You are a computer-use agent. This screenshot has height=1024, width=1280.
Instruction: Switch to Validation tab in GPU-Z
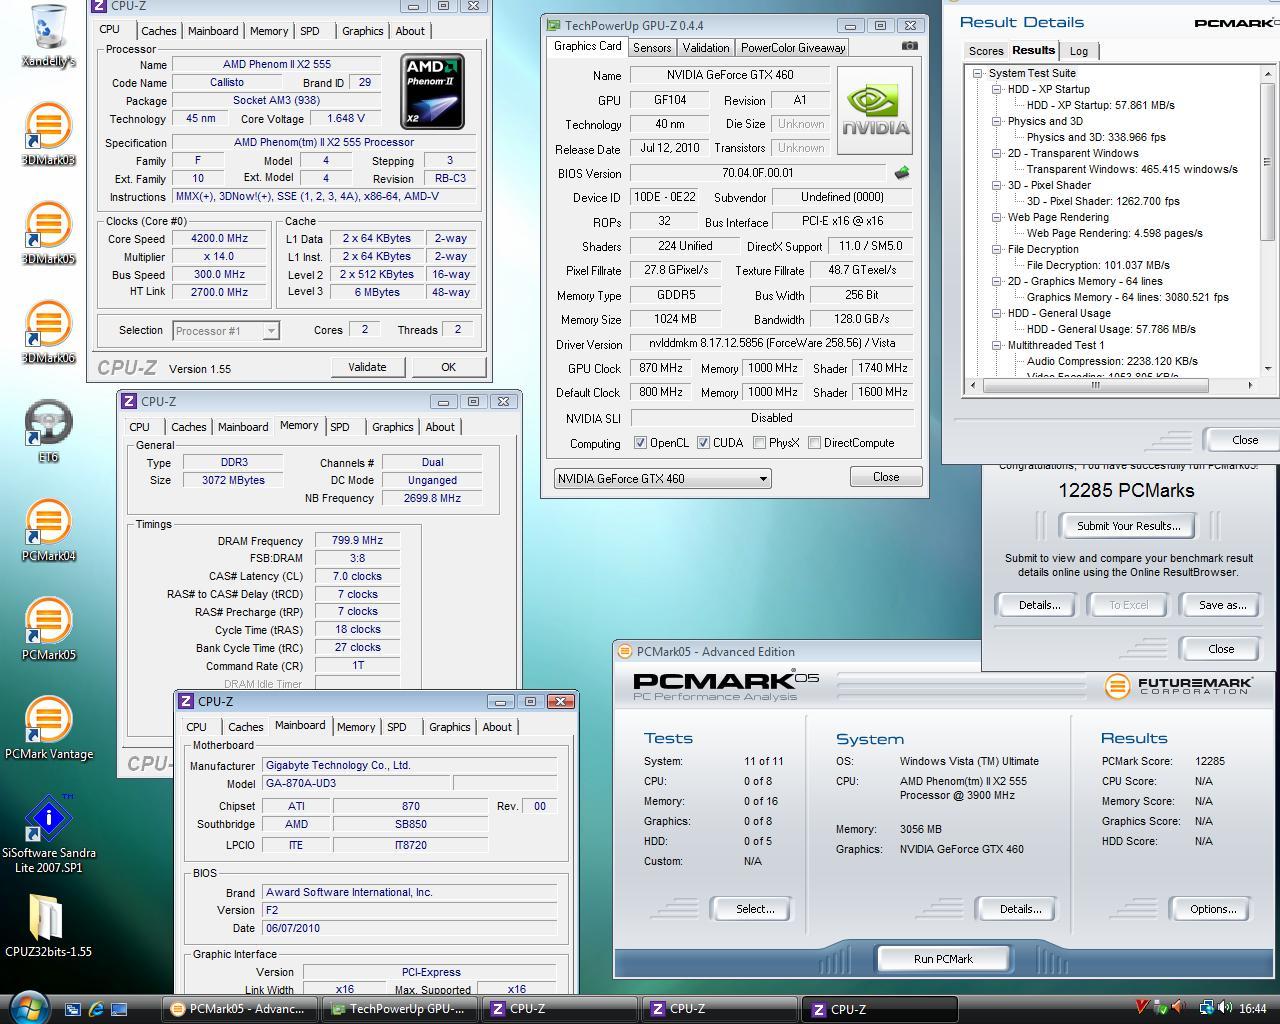click(x=706, y=47)
